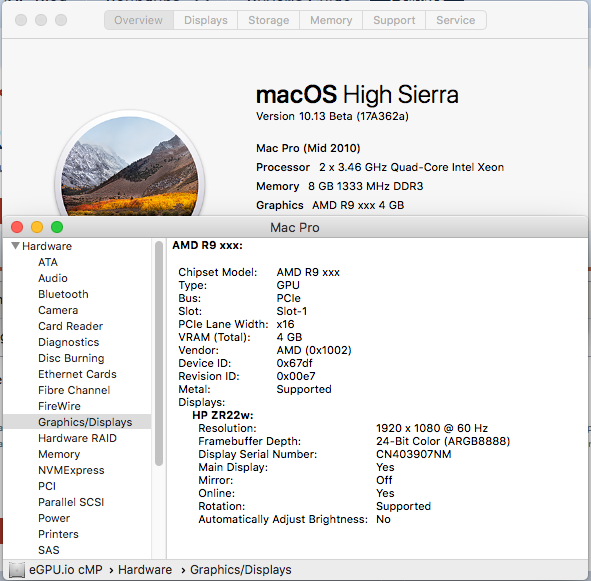Select Diagnostics in the sidebar

[x=69, y=342]
